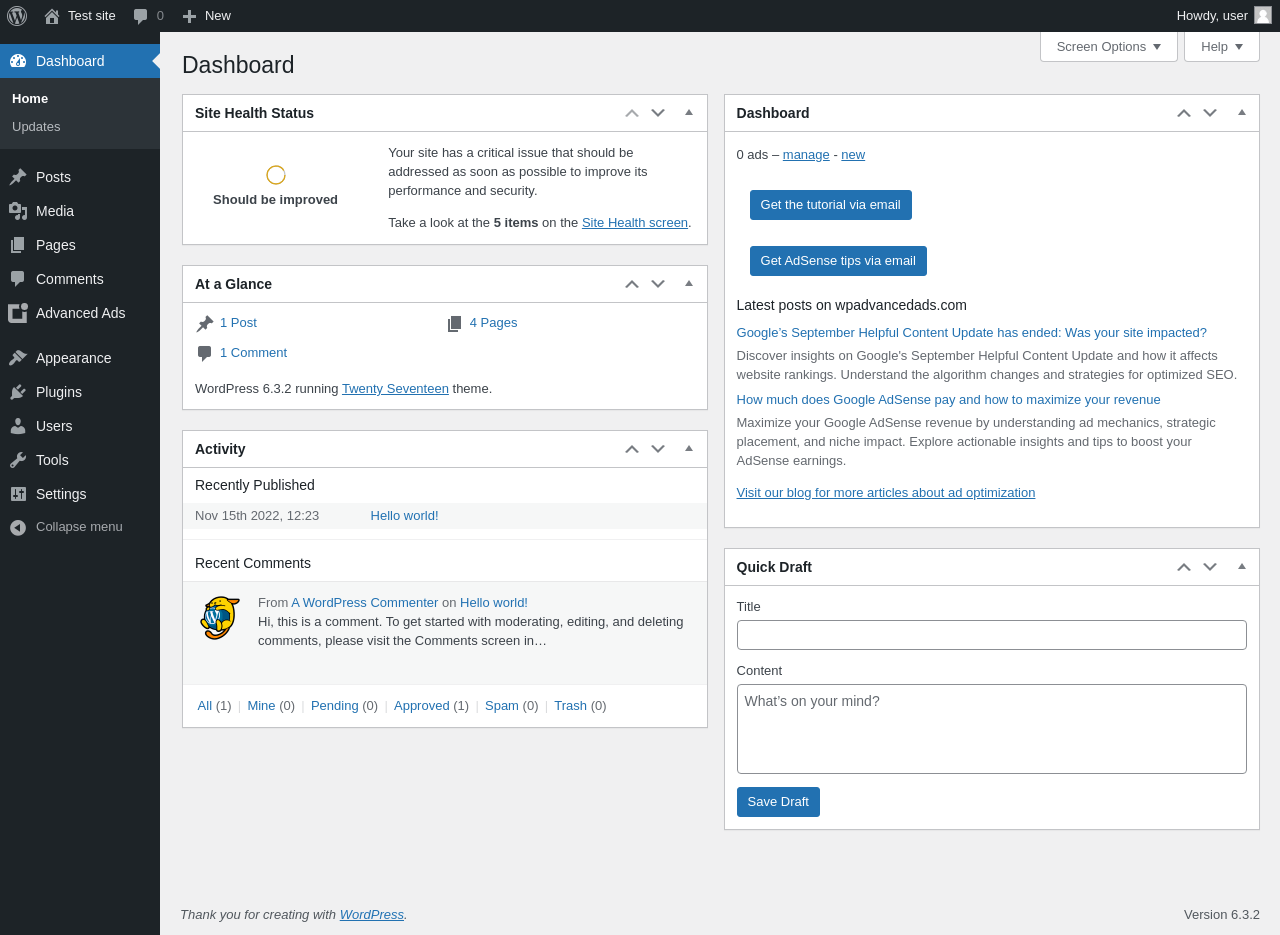Click the Save Draft button
The image size is (1280, 935).
point(778,802)
